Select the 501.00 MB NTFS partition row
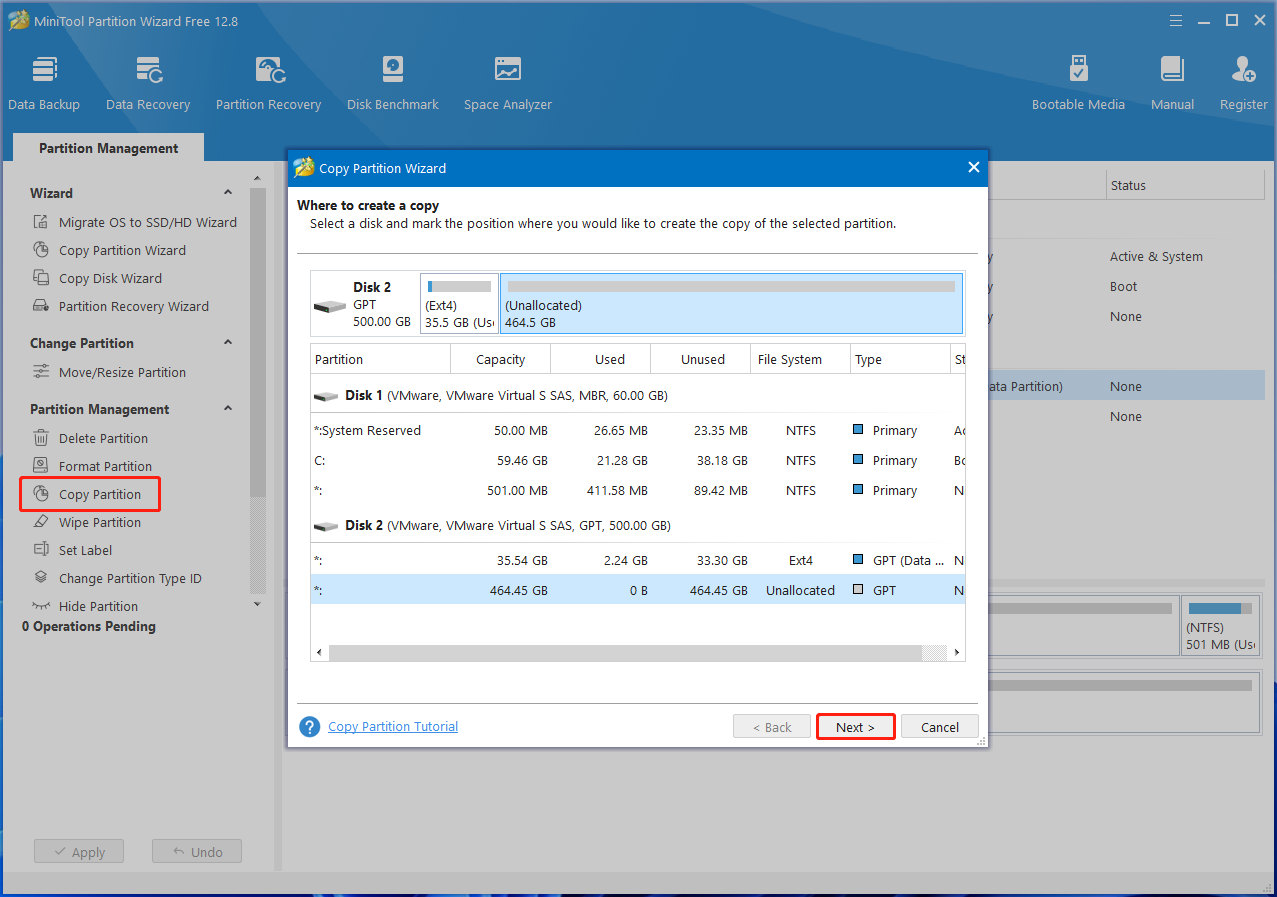 tap(637, 491)
